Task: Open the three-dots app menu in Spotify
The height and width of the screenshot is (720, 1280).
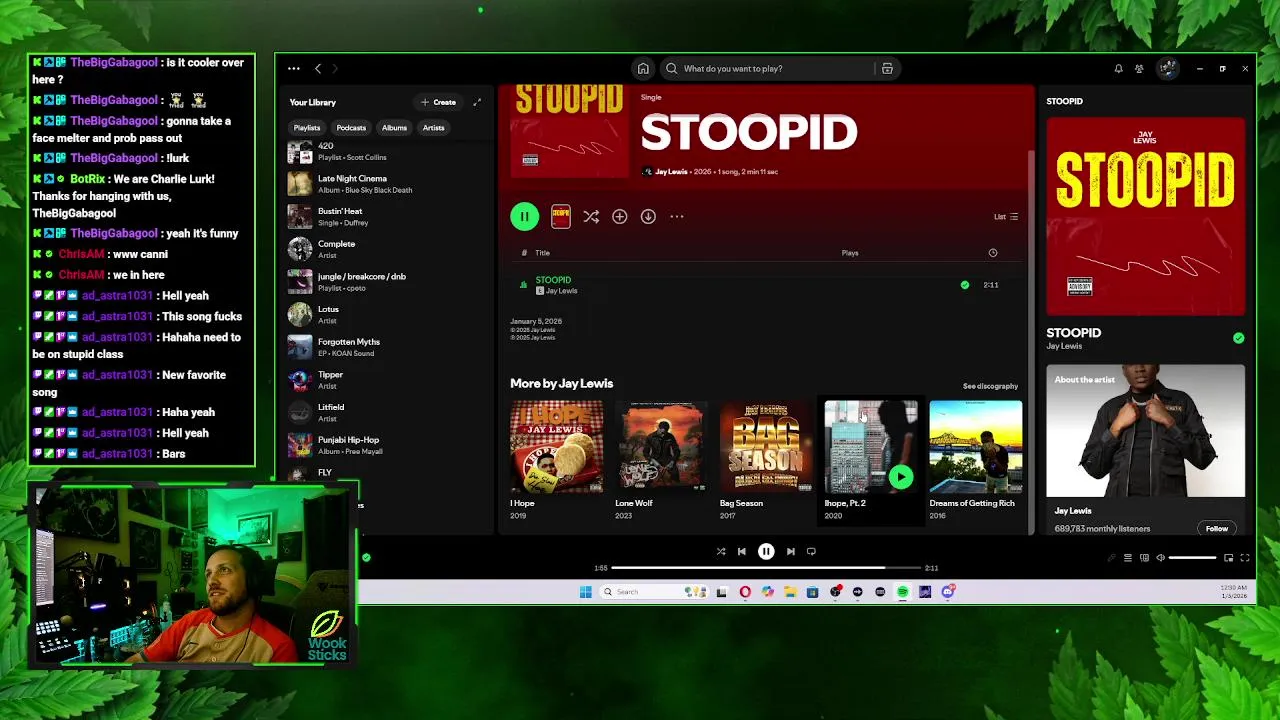Action: pyautogui.click(x=293, y=69)
